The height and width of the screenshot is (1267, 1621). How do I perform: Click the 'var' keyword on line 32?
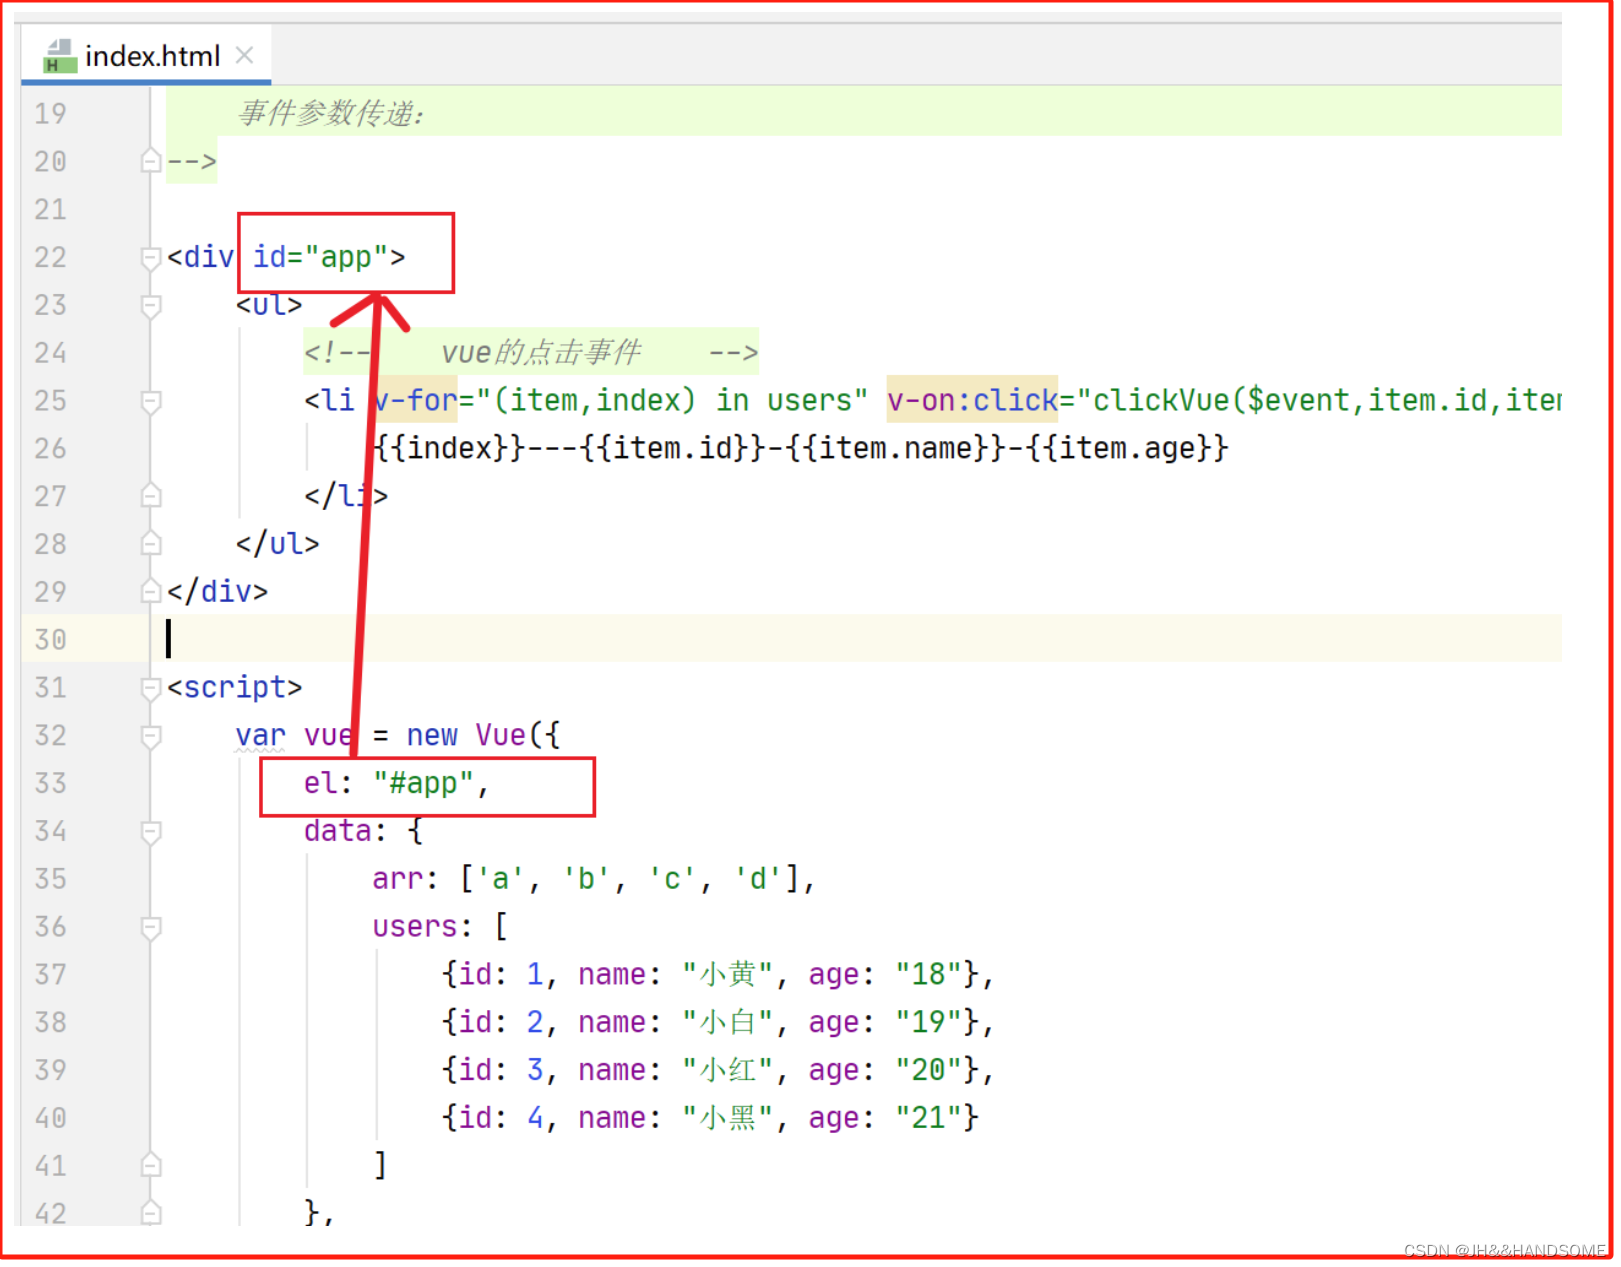(x=261, y=737)
